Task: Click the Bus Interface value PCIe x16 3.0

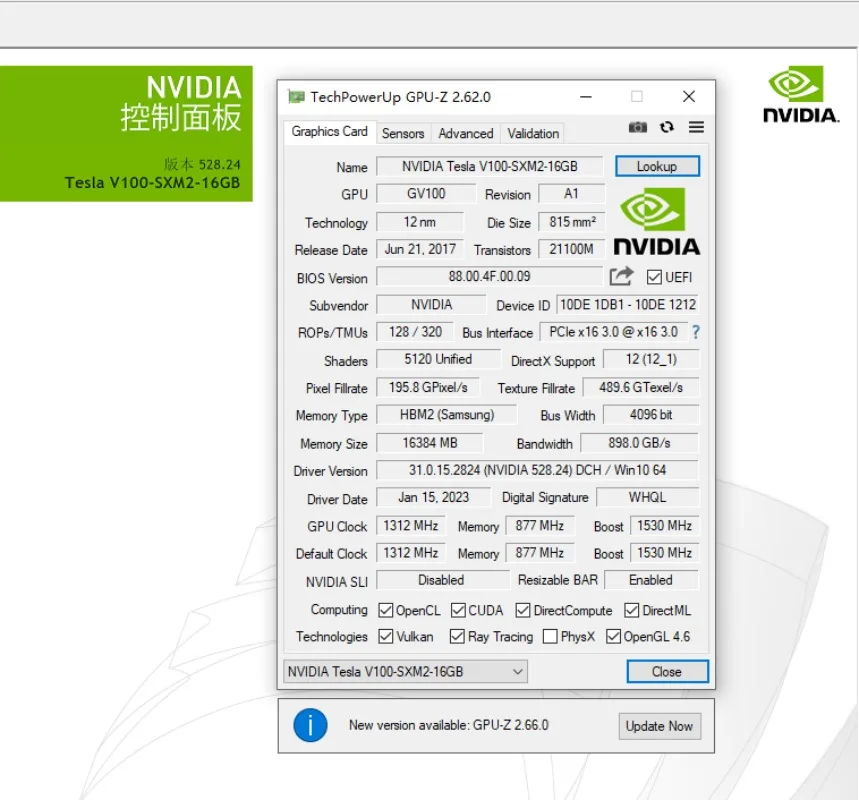Action: (x=614, y=332)
